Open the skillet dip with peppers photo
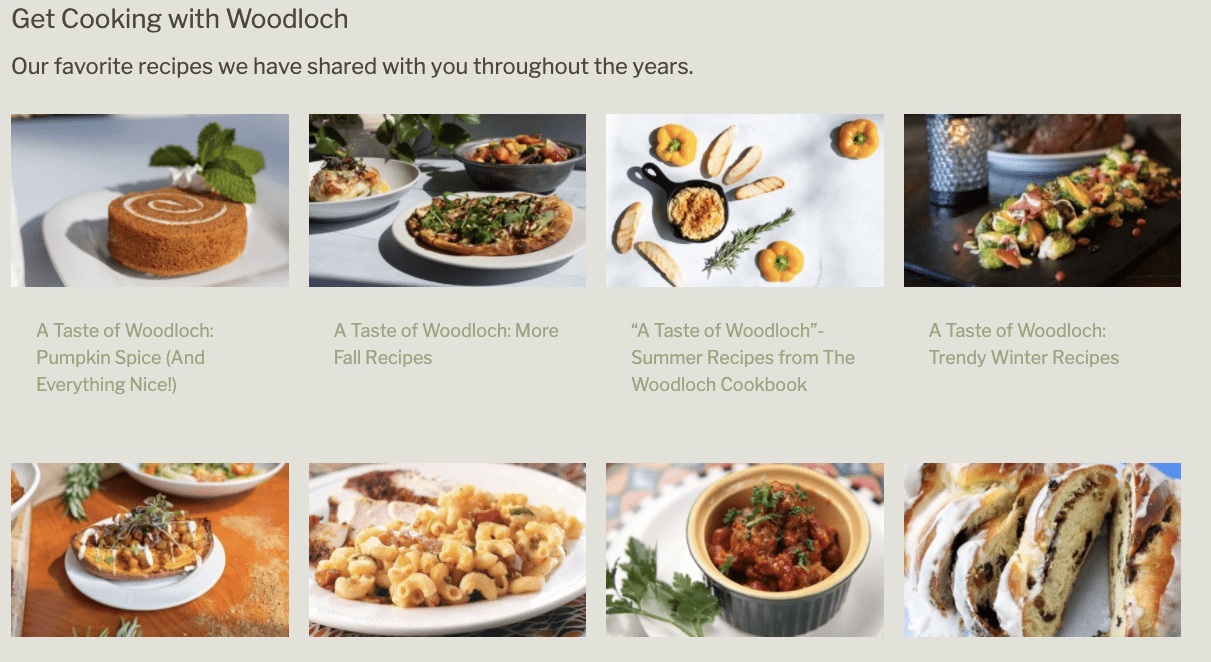The width and height of the screenshot is (1211, 662). pyautogui.click(x=745, y=200)
